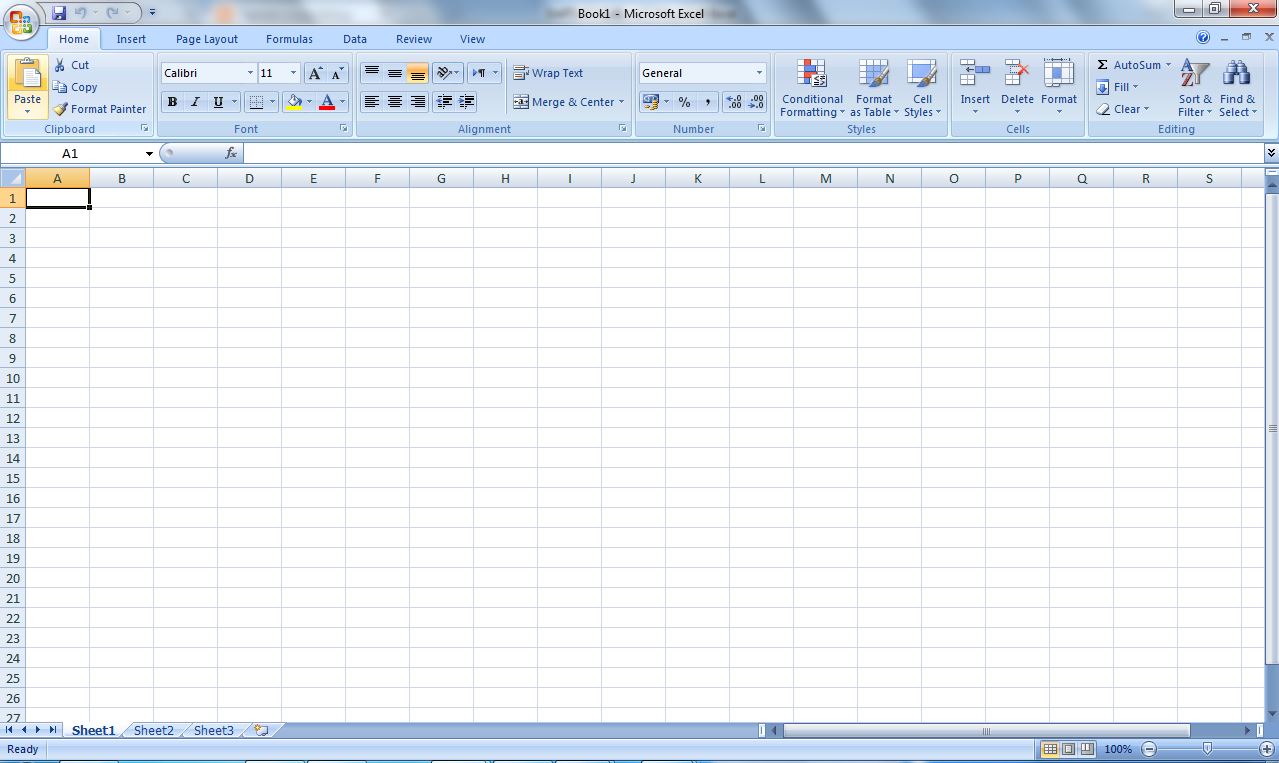Toggle Bold formatting
This screenshot has width=1279, height=763.
172,102
